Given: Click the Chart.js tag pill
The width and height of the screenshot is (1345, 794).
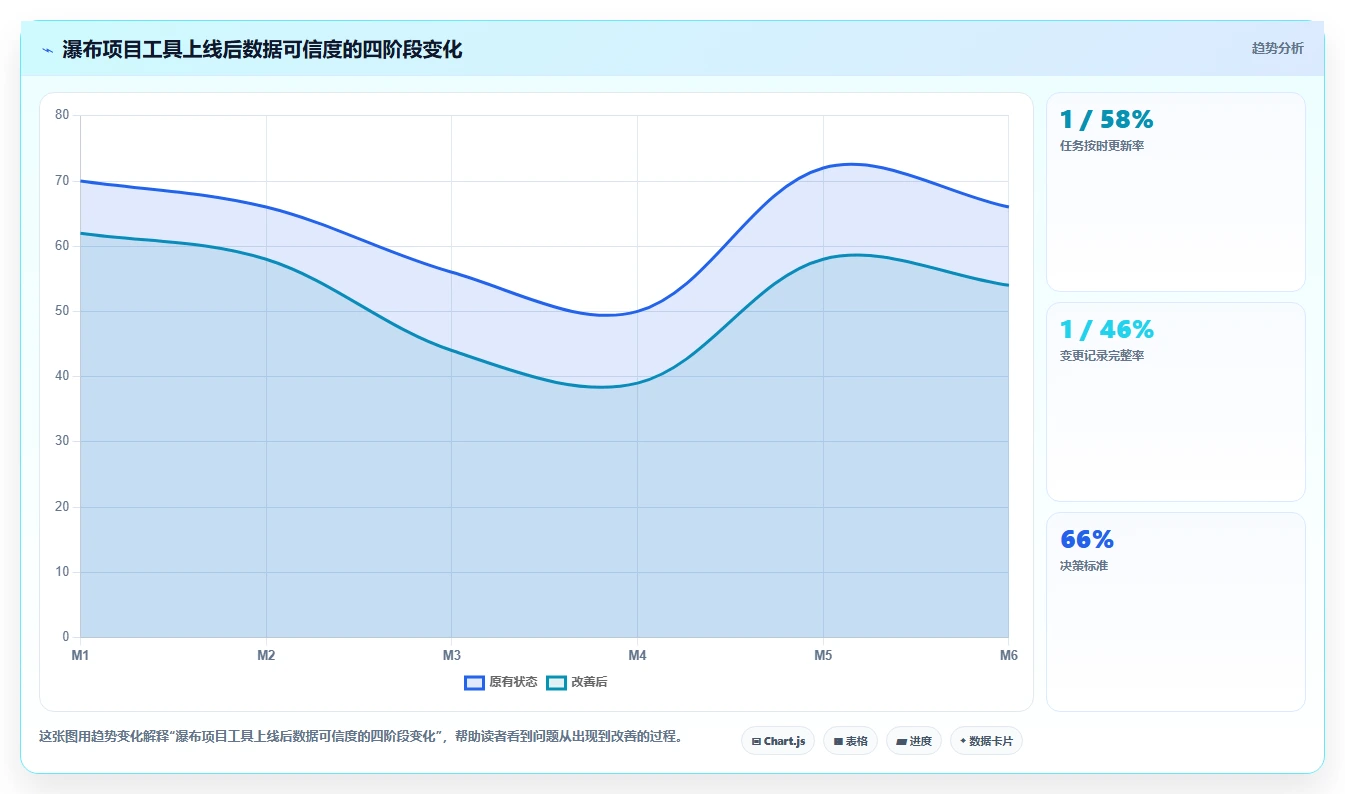Looking at the screenshot, I should coord(778,741).
